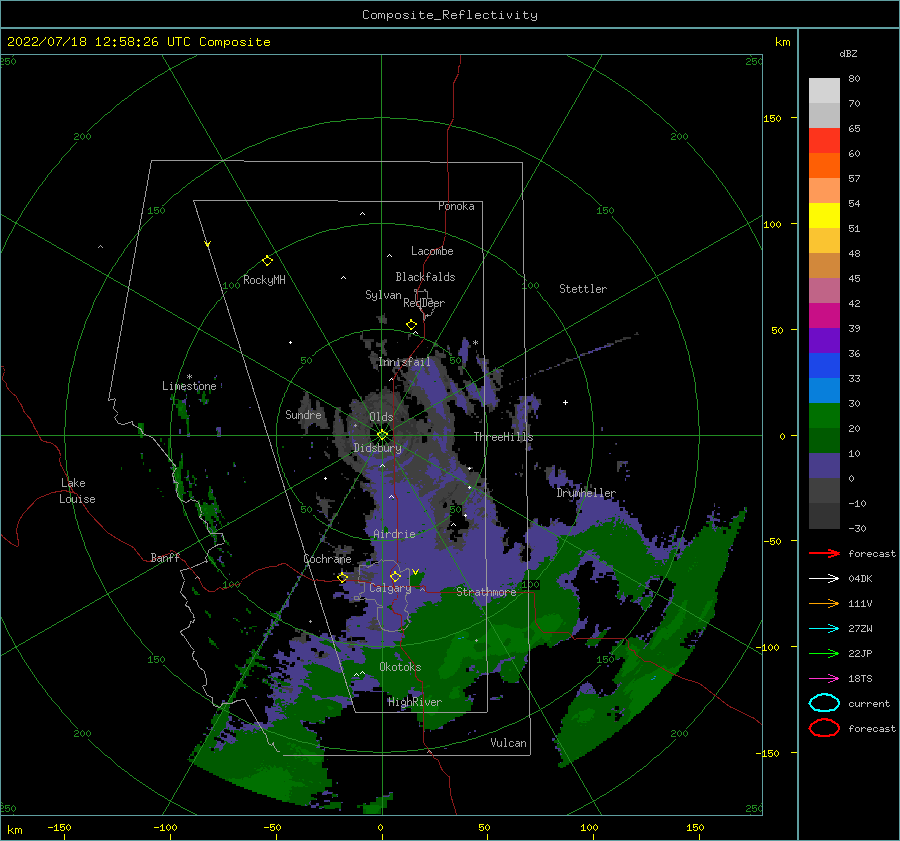Click the cyan 27ZW arrow legend icon
Viewport: 900px width, 841px height.
824,629
